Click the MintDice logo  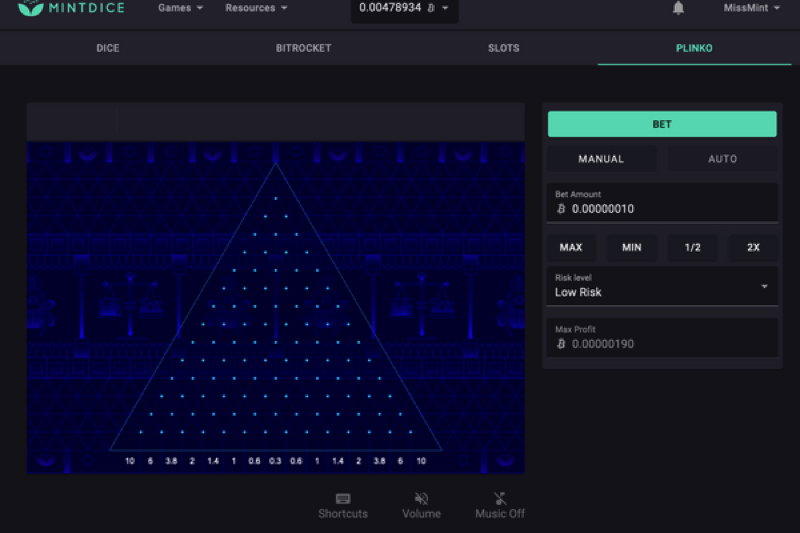click(71, 8)
